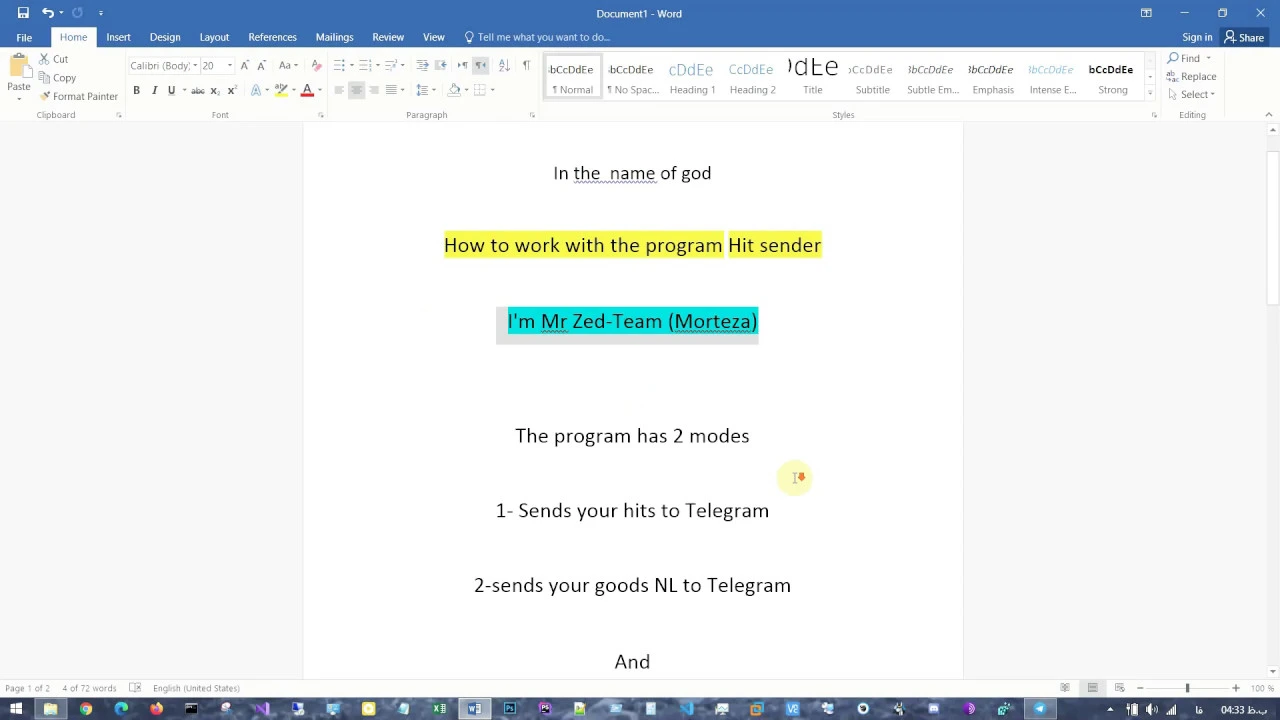
Task: Switch to the Design tab
Action: pos(165,37)
